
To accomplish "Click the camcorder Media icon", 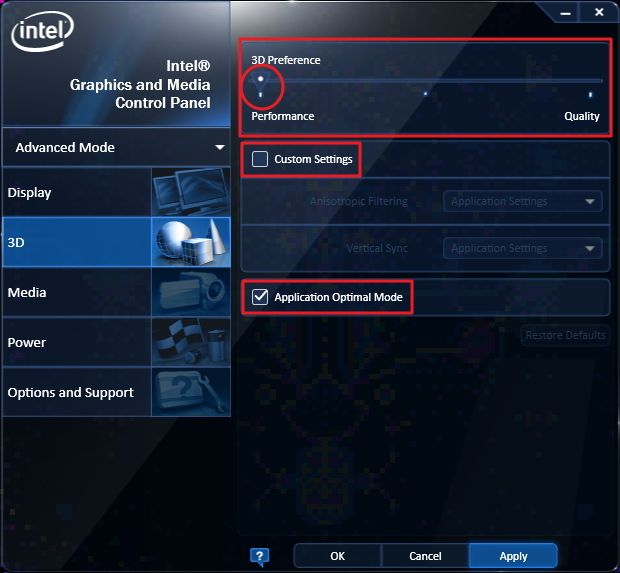I will click(191, 292).
